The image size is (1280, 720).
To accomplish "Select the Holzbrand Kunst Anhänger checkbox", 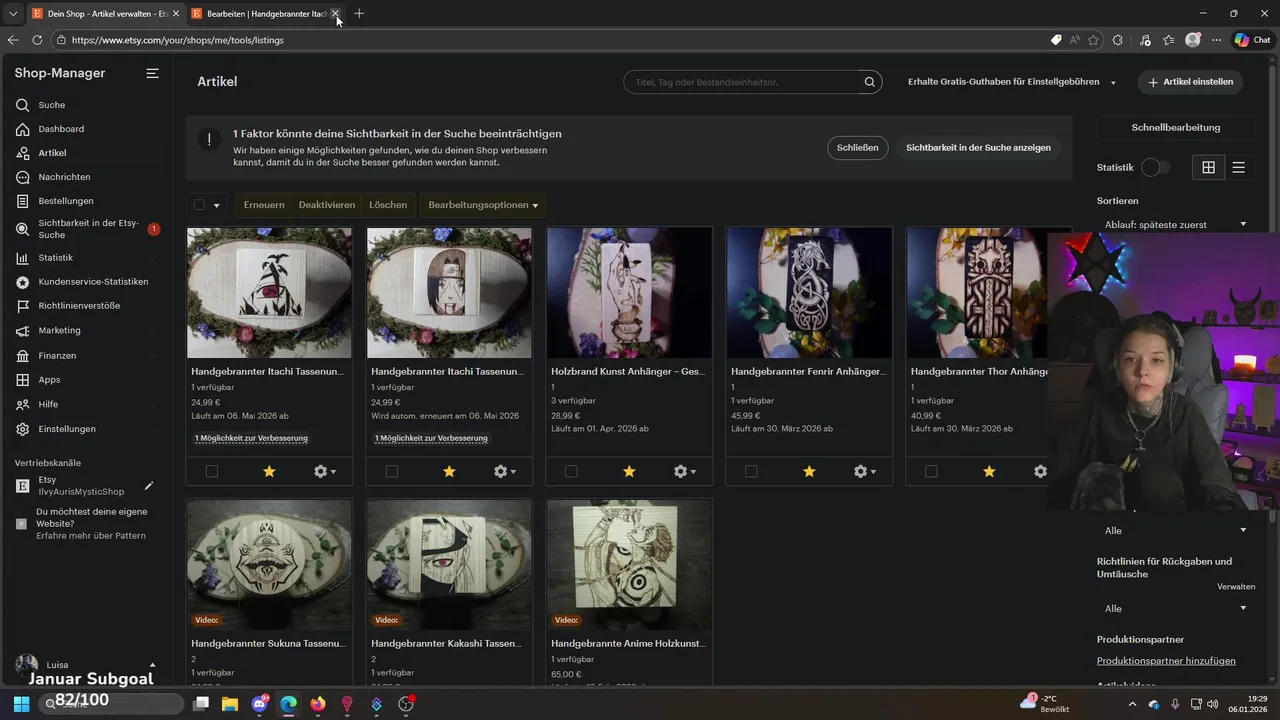I will [x=571, y=472].
